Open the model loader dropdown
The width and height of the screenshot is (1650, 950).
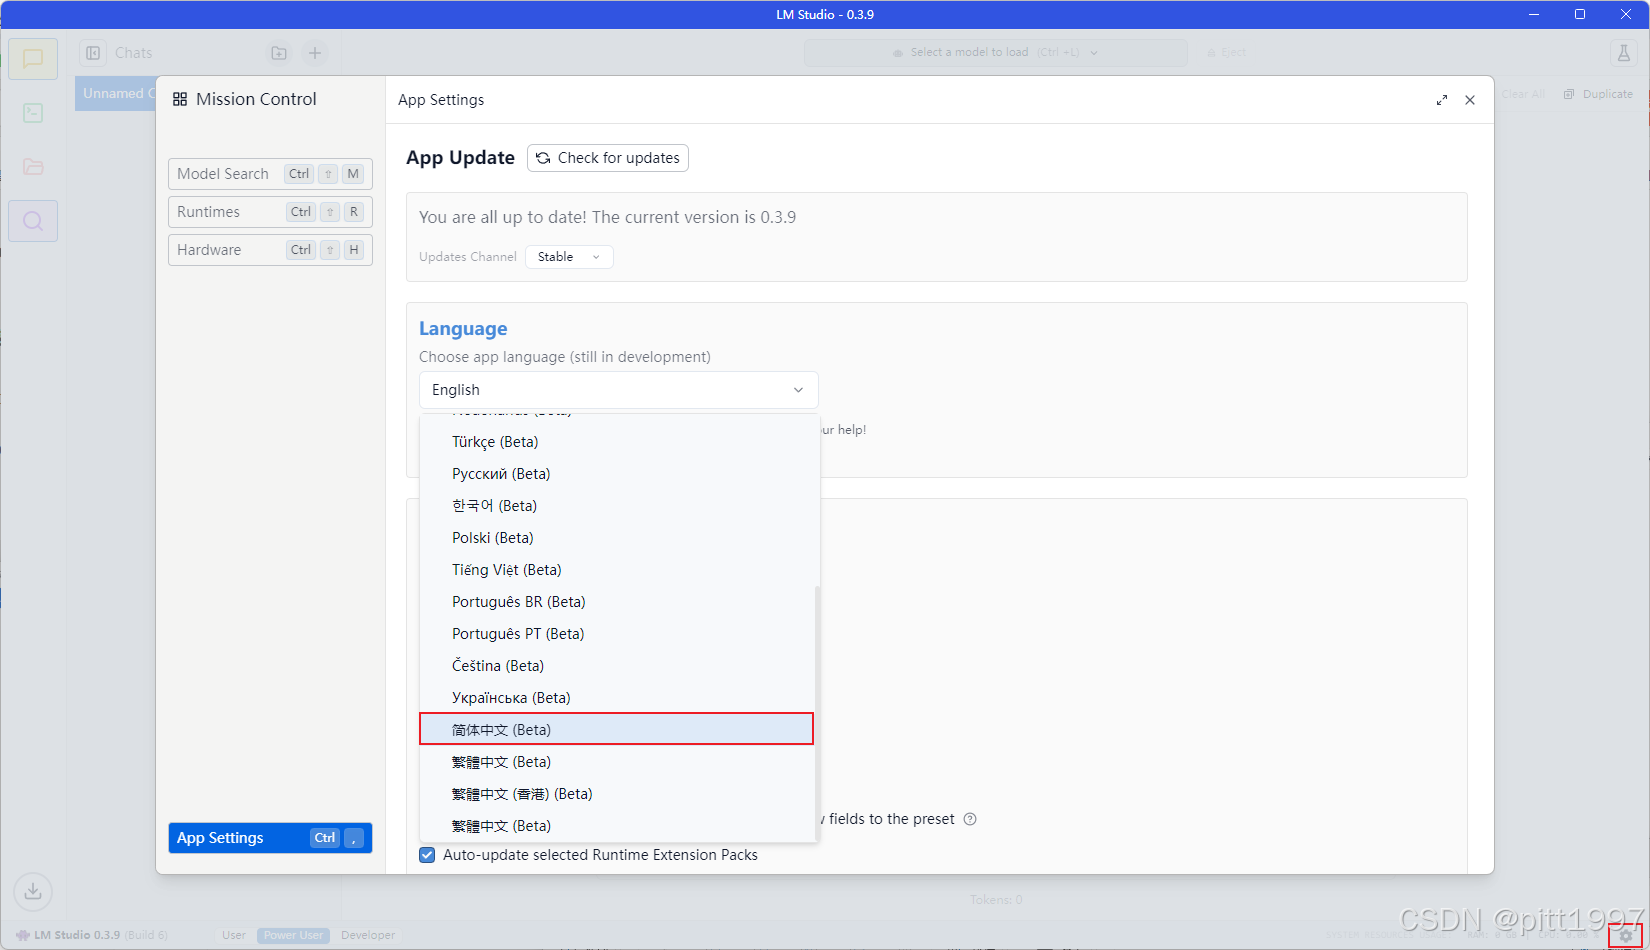[996, 53]
